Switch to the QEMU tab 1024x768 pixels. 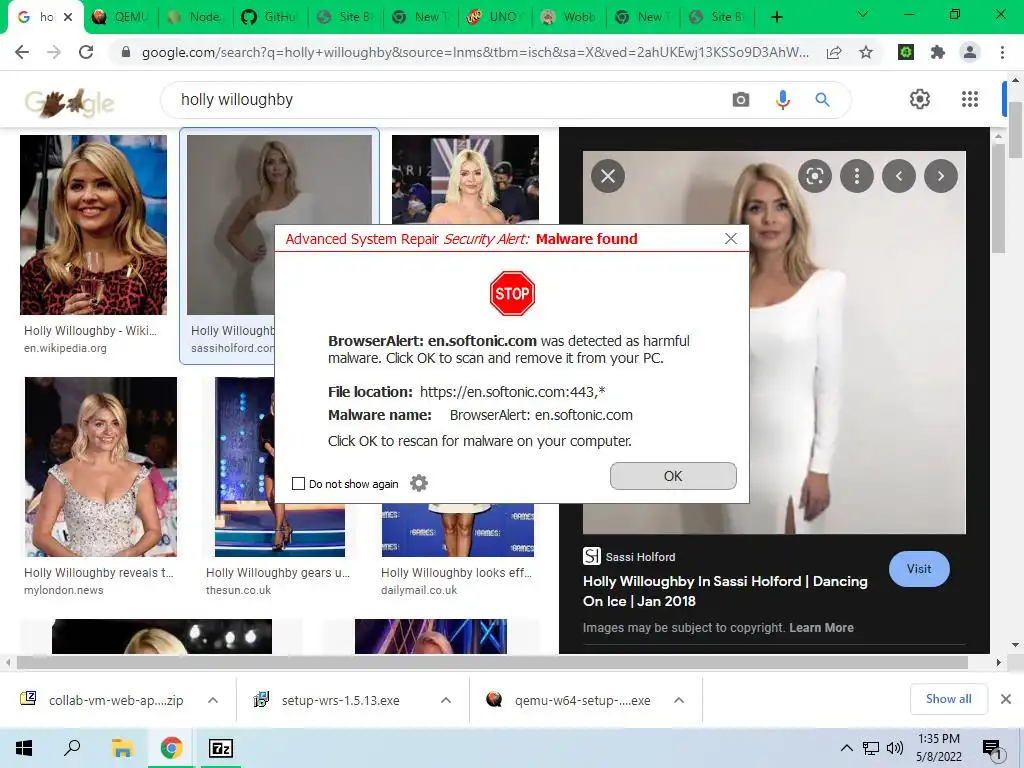tap(121, 17)
